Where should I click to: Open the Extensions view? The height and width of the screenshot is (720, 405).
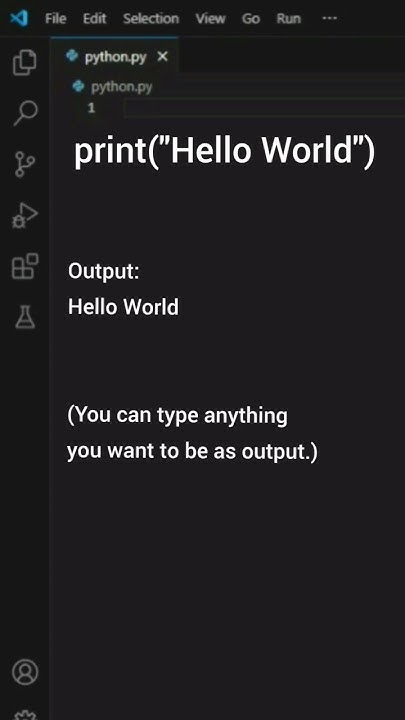(x=25, y=266)
